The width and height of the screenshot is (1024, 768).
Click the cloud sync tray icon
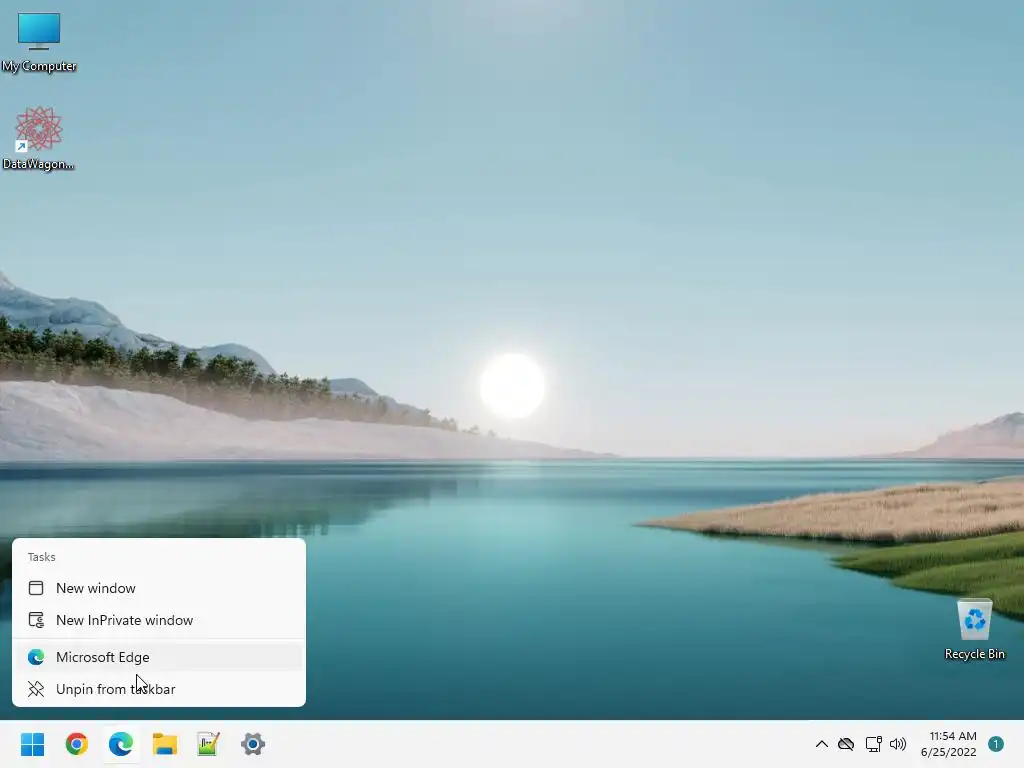tap(846, 744)
